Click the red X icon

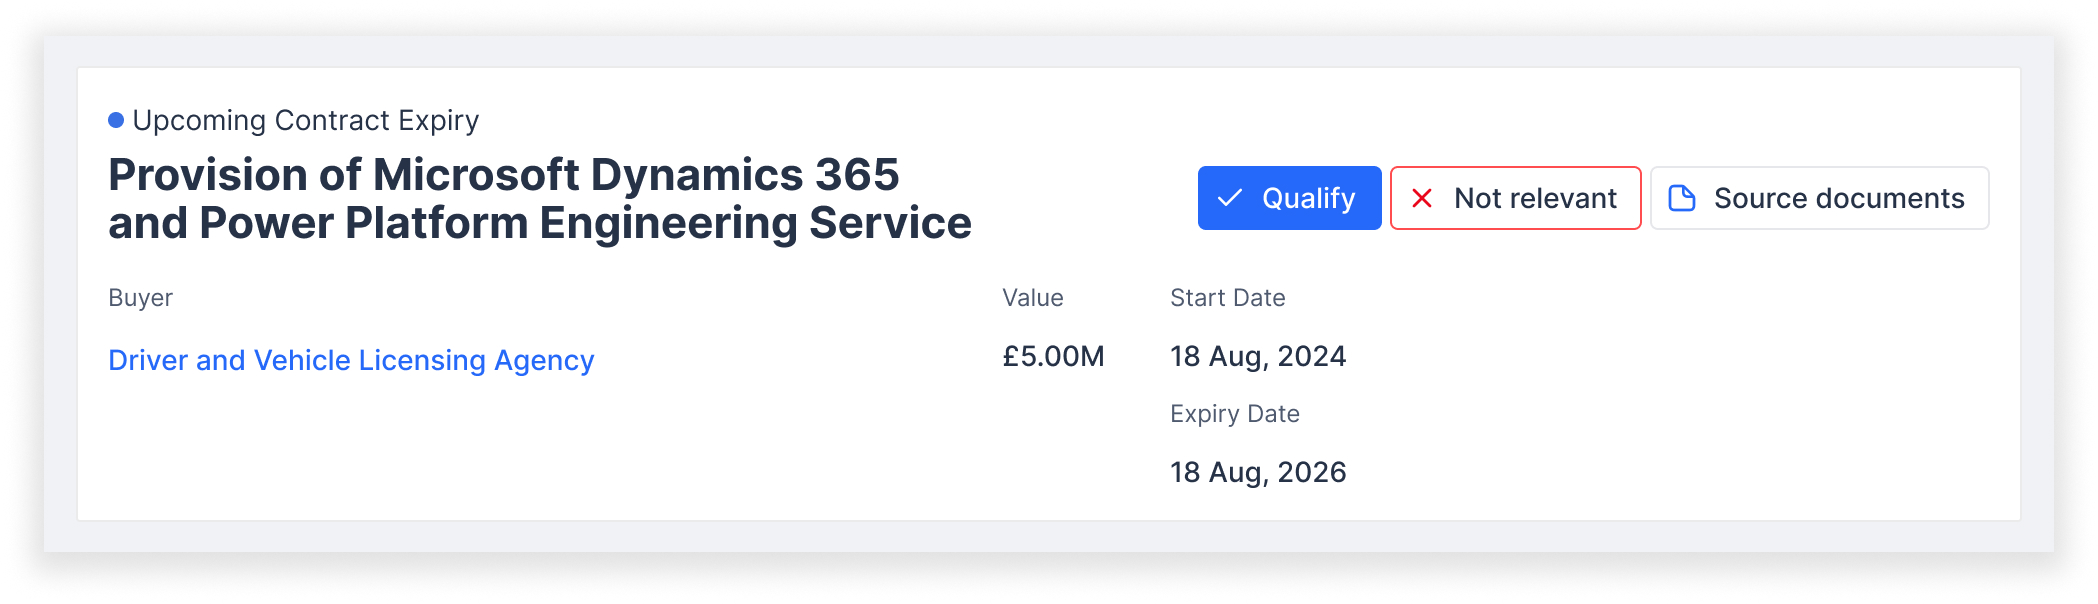pos(1422,198)
